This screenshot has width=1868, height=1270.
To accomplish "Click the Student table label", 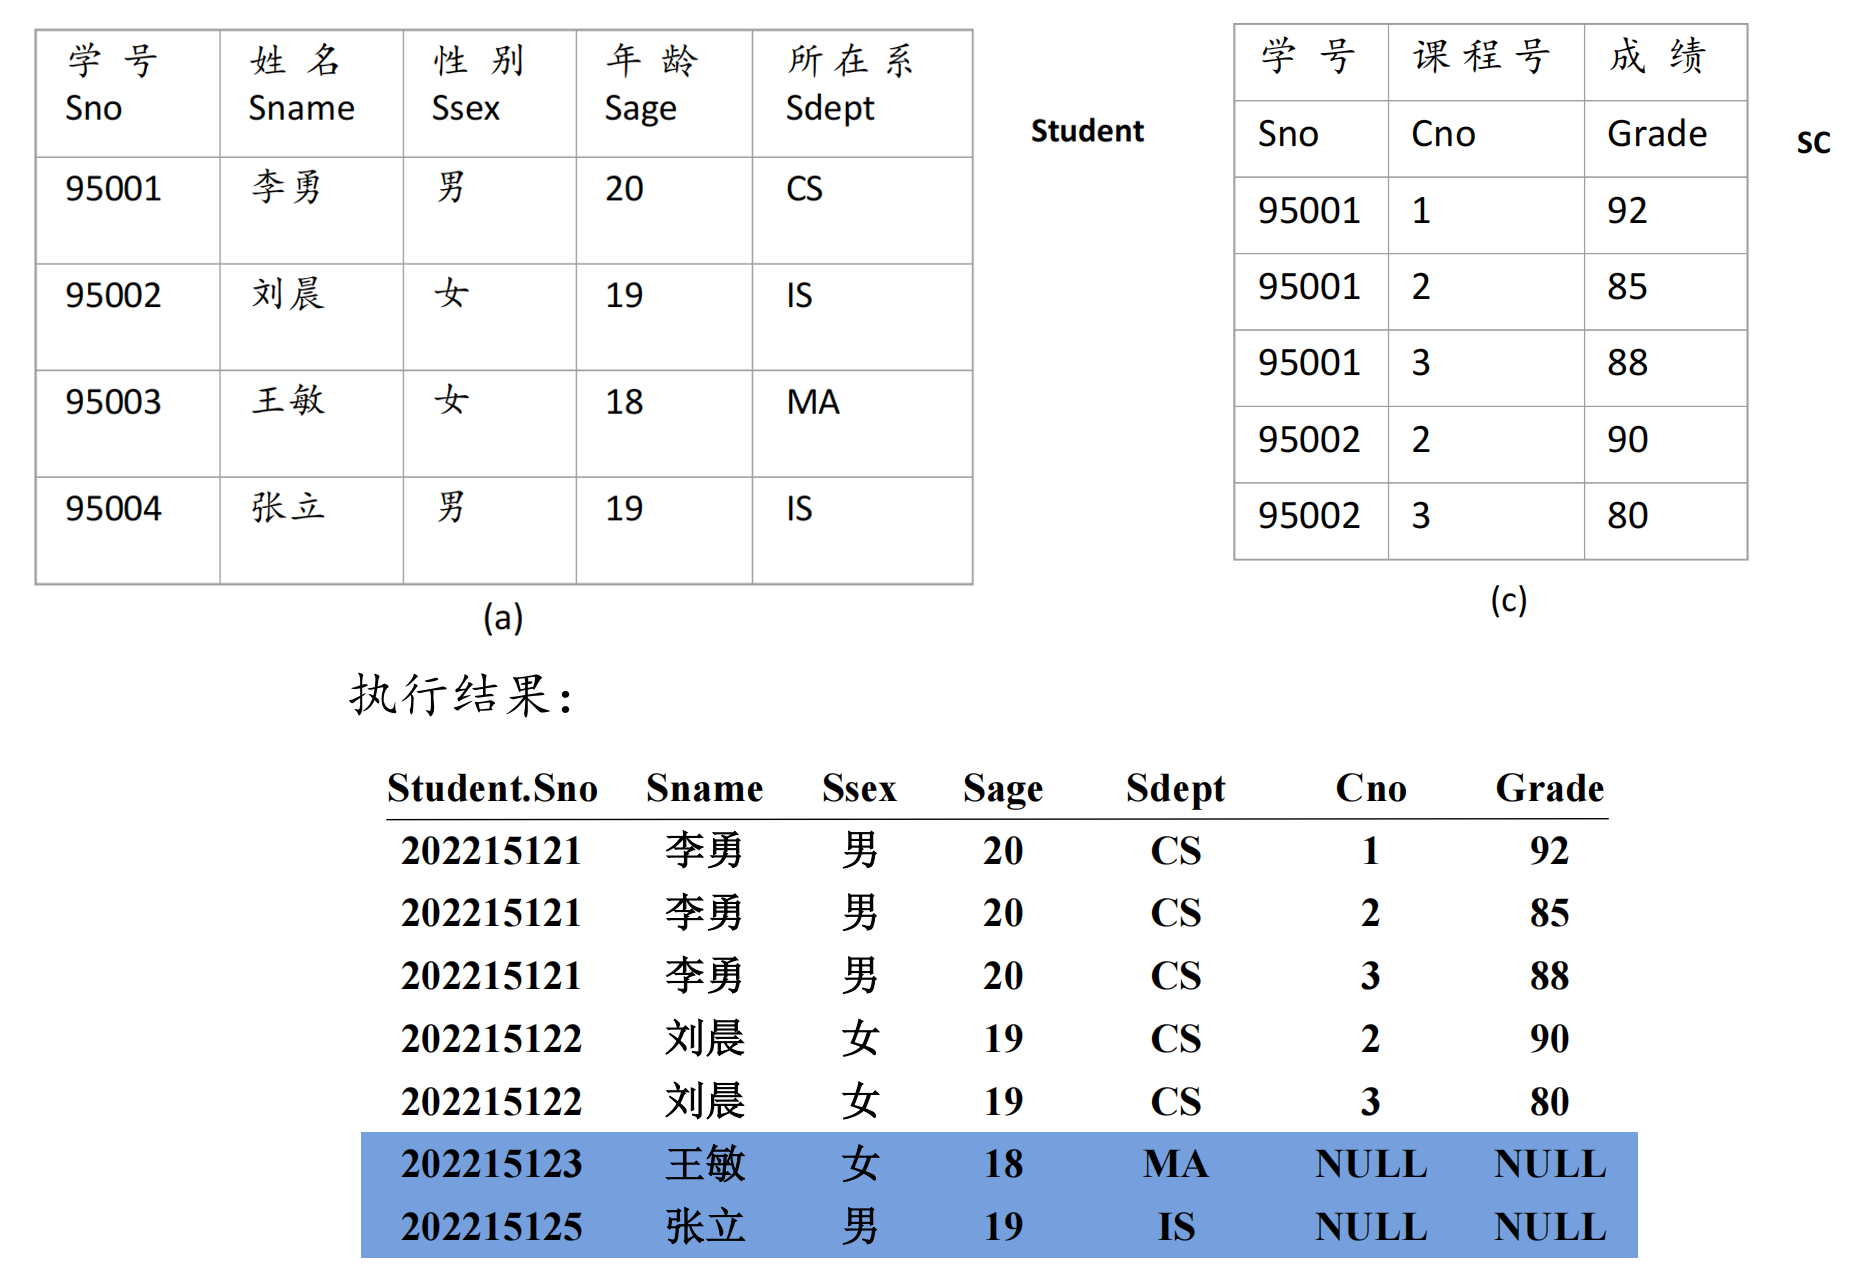I will pyautogui.click(x=1087, y=130).
